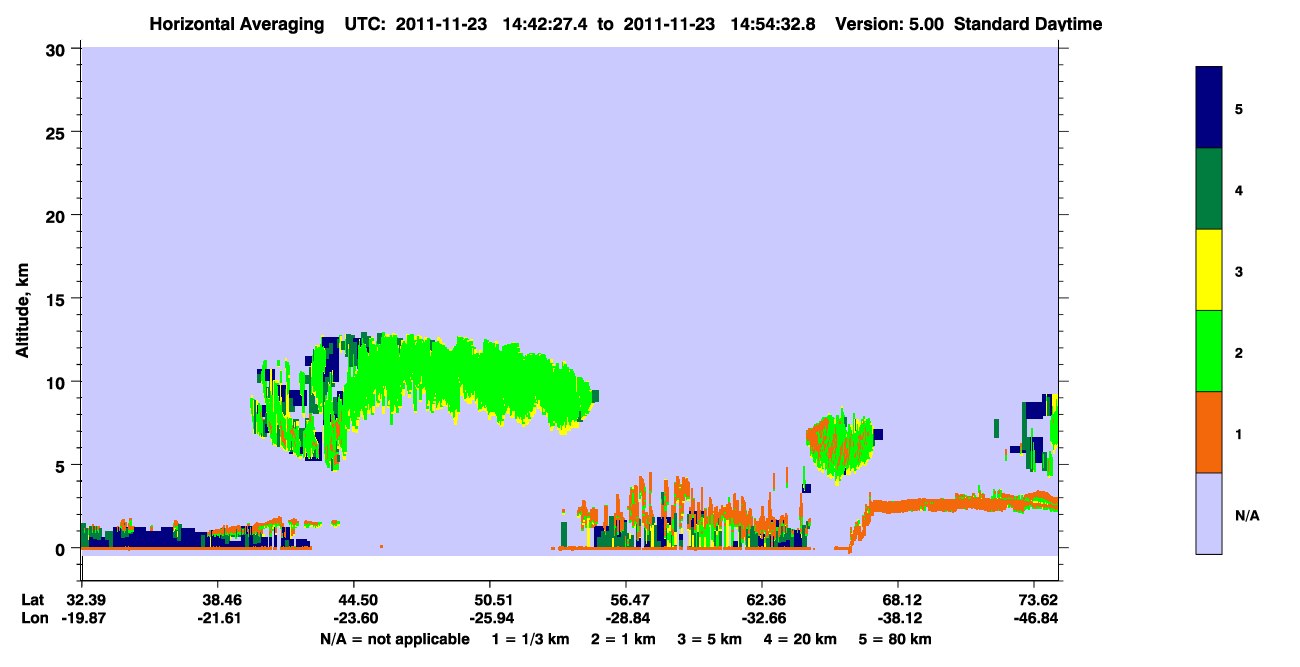Click the dark blue colorbar segment labeled 5
This screenshot has width=1300, height=667.
pos(1209,107)
